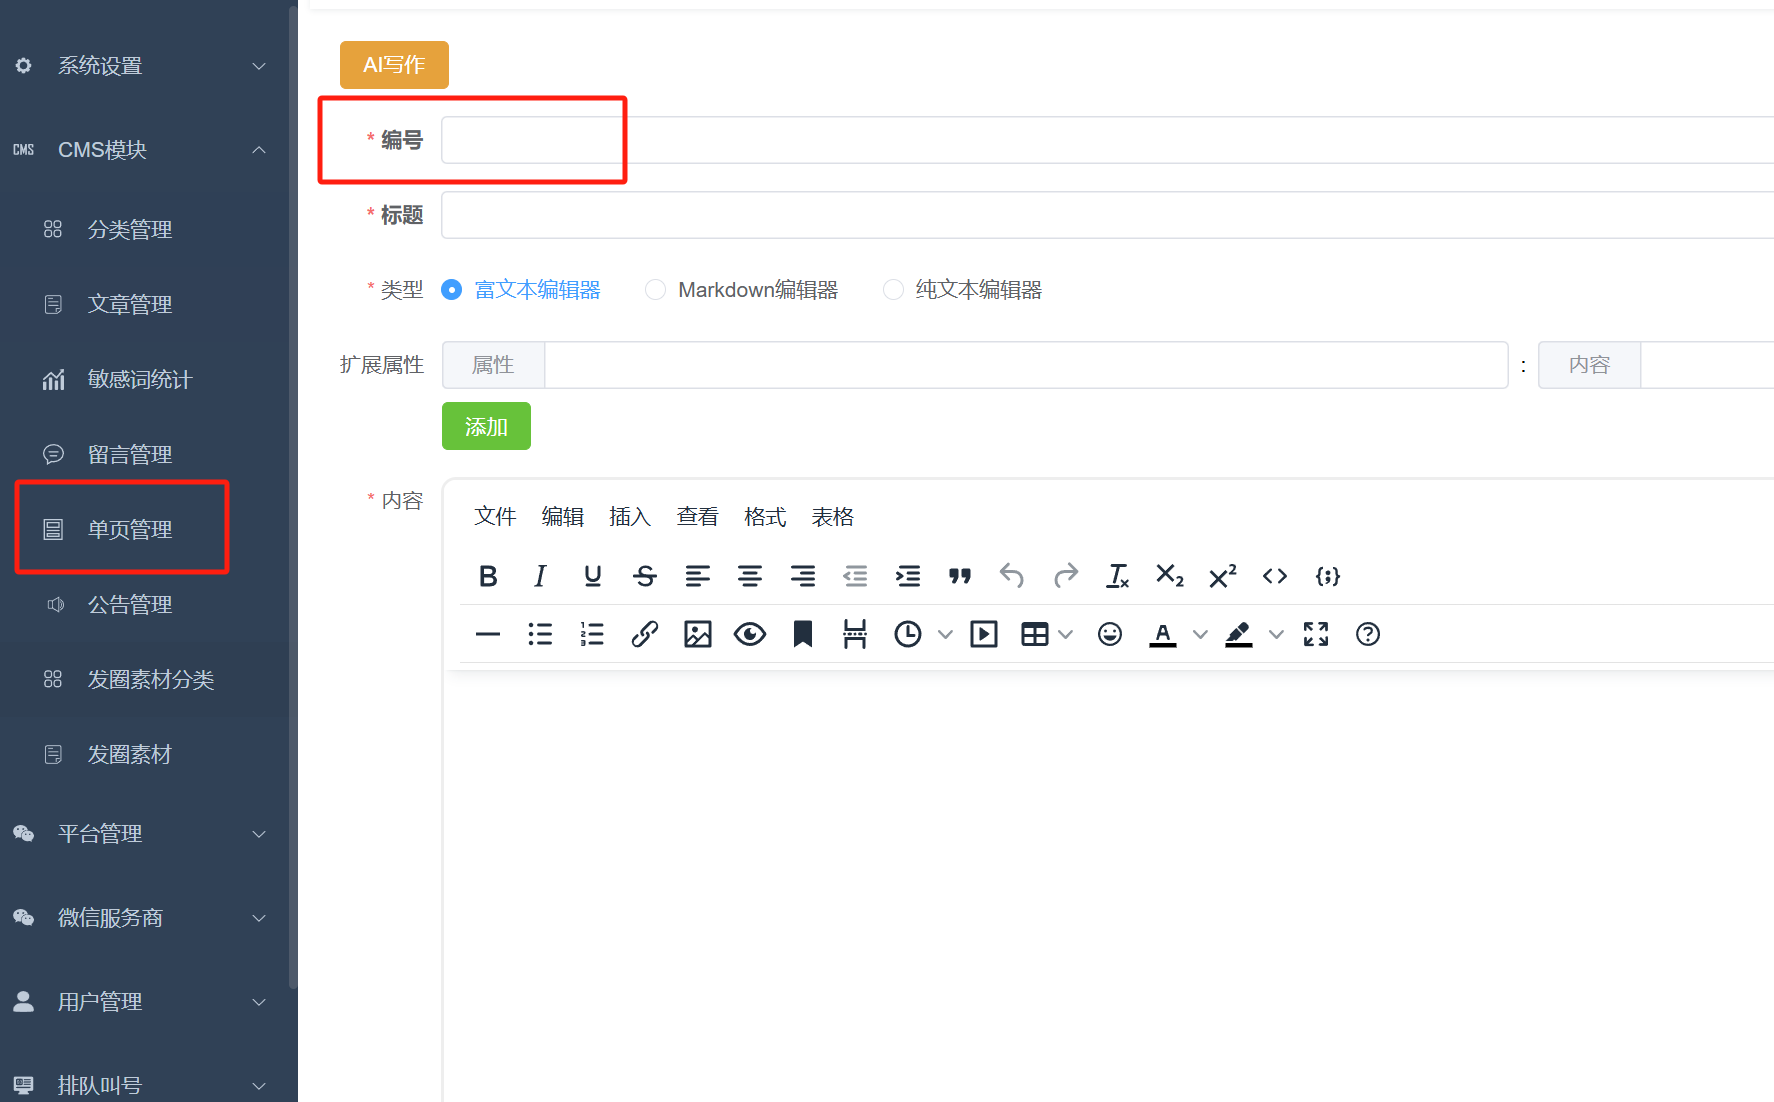Toggle fullscreen mode in the editor
1774x1102 pixels.
pos(1316,634)
